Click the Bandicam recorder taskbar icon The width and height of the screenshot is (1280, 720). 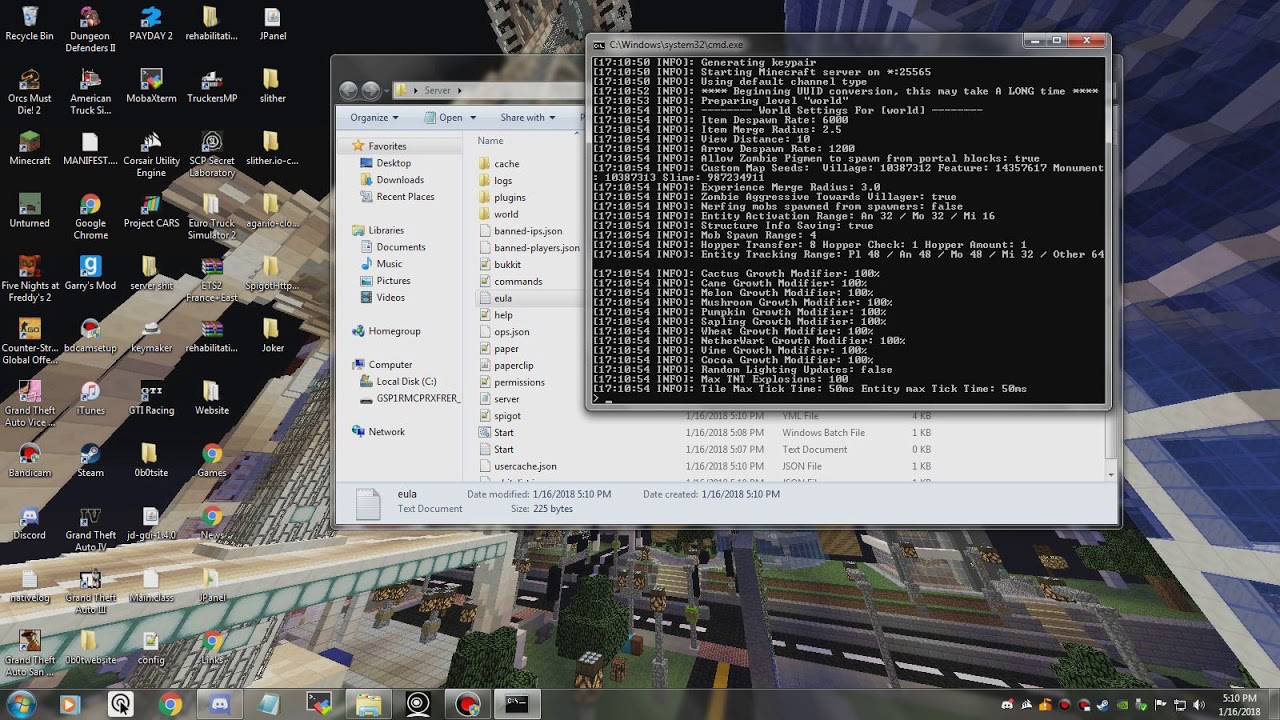pyautogui.click(x=467, y=704)
